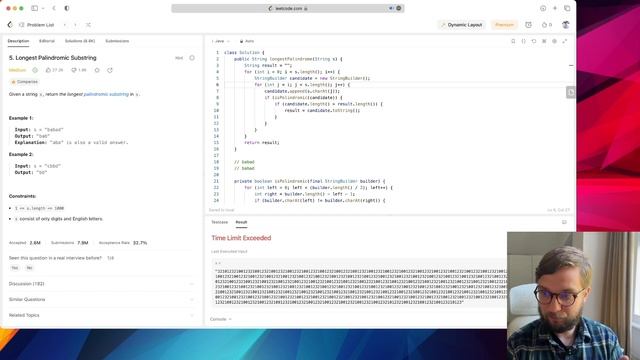Viewport: 640px width, 360px height.
Task: Reset code to default with undo icon
Action: 534,41
